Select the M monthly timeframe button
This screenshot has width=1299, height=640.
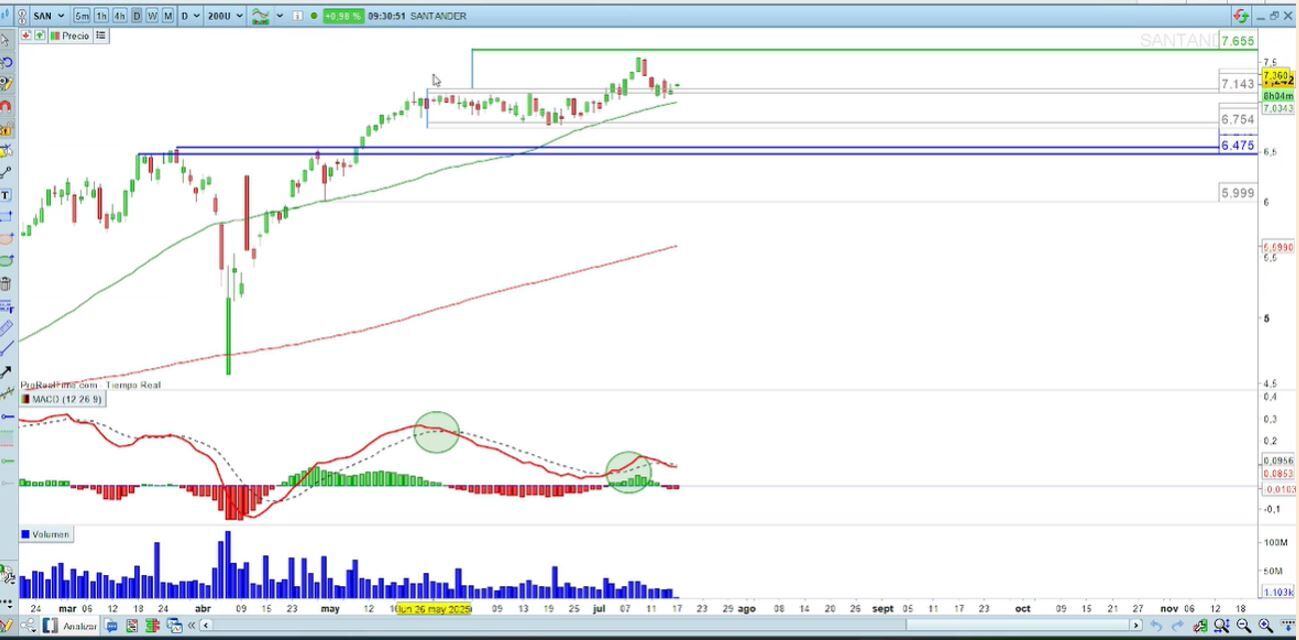coord(168,16)
